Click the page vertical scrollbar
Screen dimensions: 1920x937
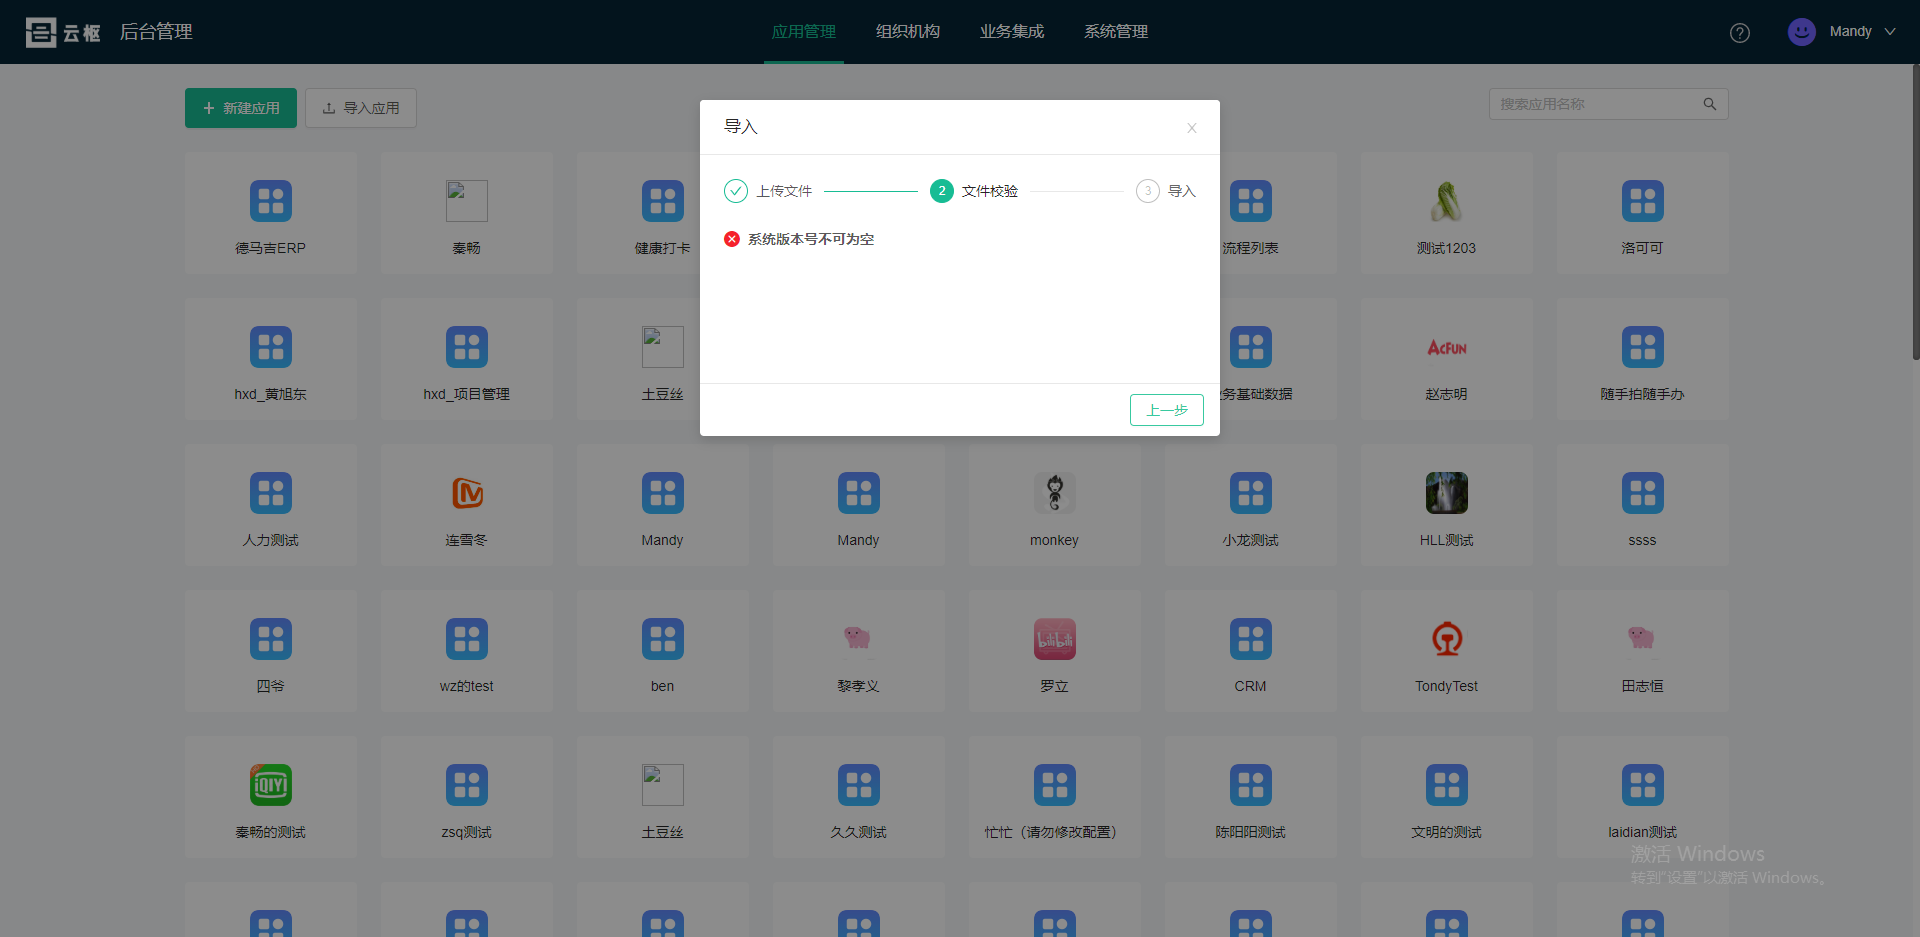[1915, 212]
